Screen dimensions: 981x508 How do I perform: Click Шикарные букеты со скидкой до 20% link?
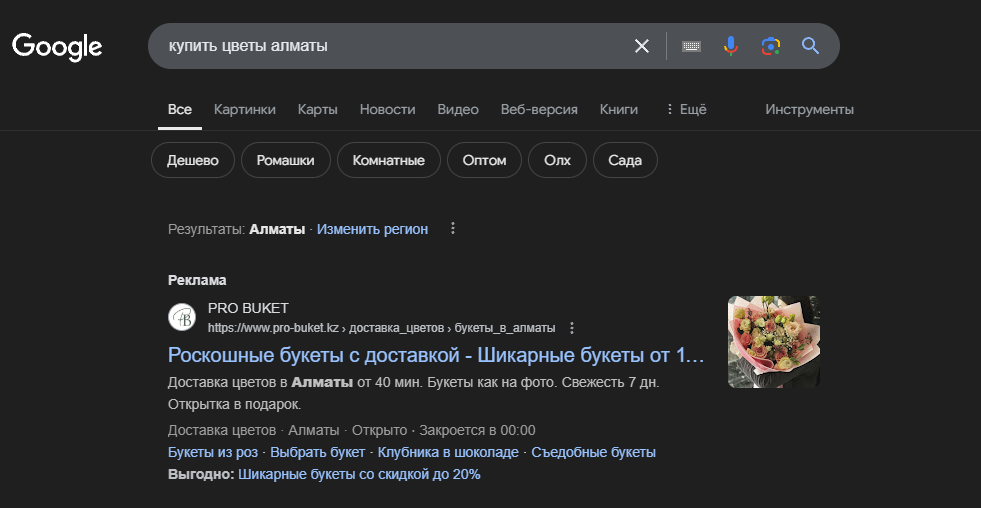pos(359,474)
